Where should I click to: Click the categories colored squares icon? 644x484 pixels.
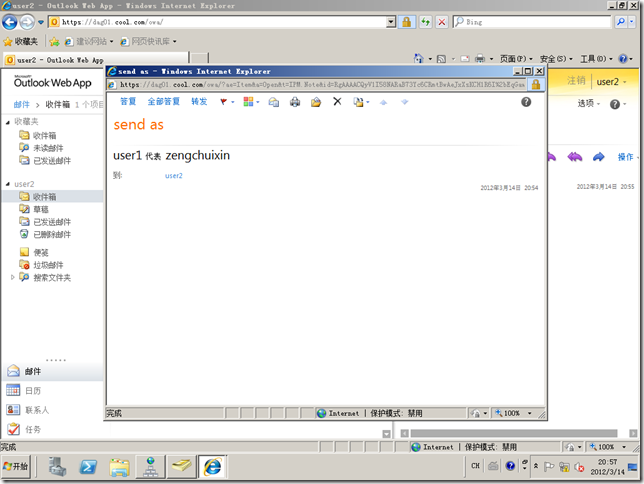point(248,102)
